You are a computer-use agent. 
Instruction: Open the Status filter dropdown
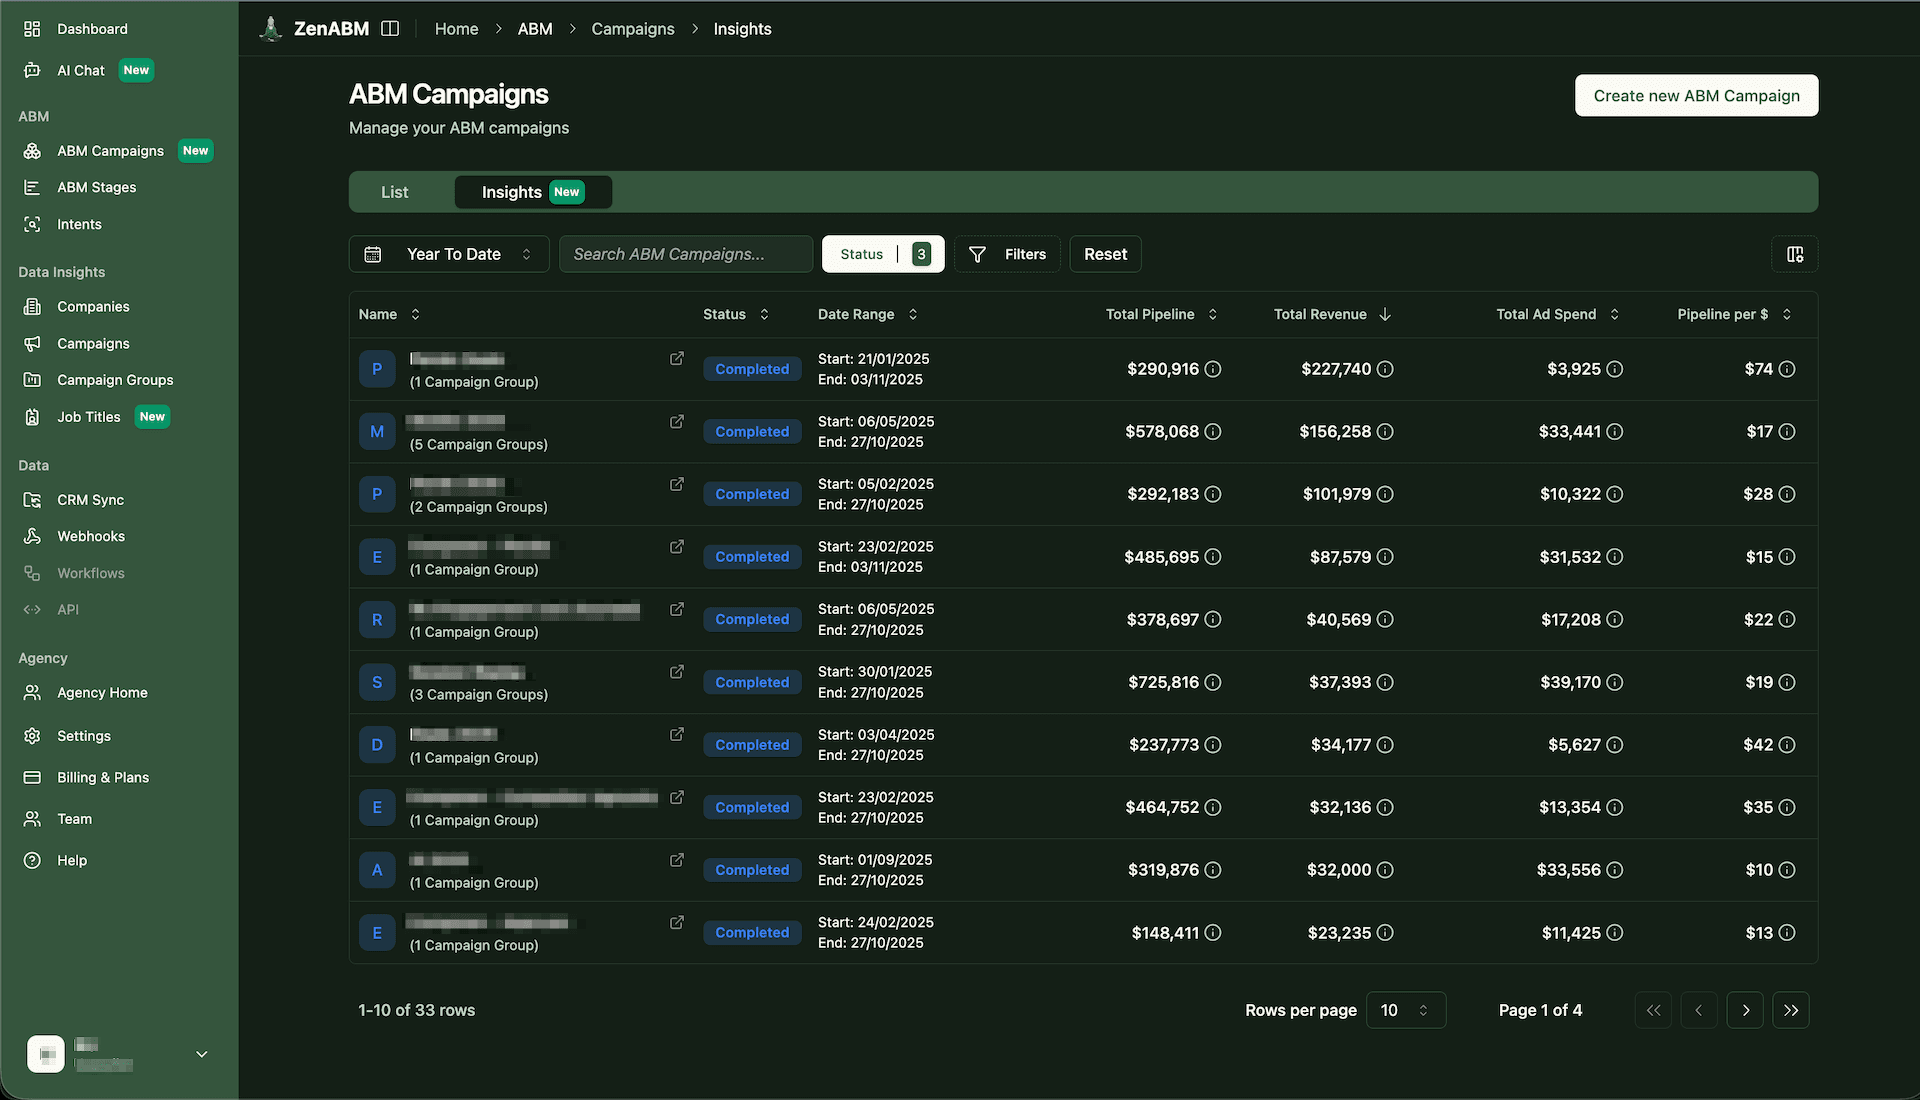click(882, 254)
